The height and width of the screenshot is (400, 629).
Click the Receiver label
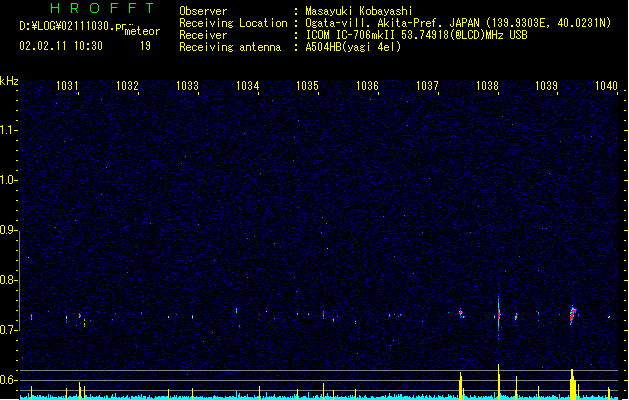coord(203,35)
